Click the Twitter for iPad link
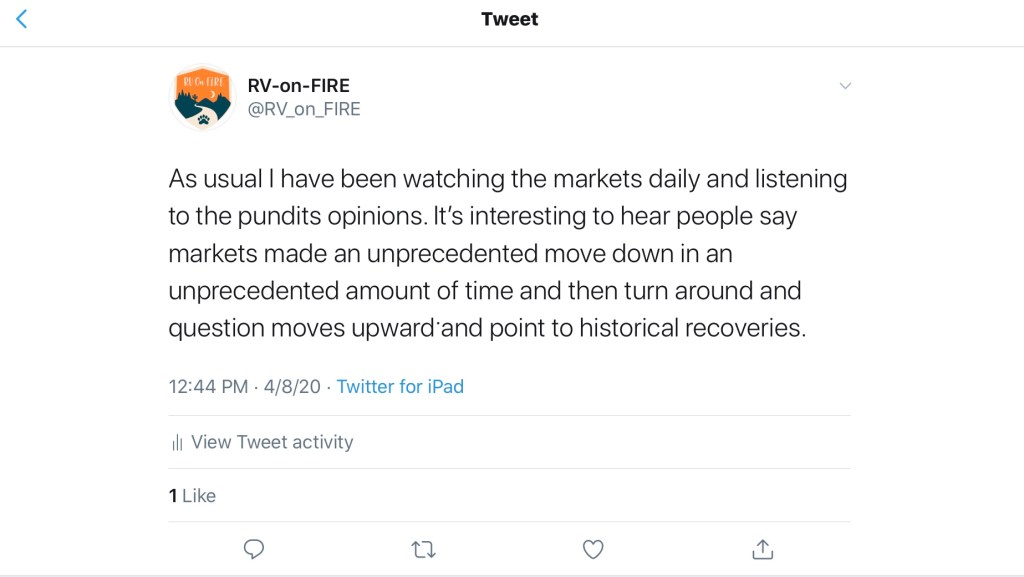Screen dimensions: 1024x577 [400, 386]
